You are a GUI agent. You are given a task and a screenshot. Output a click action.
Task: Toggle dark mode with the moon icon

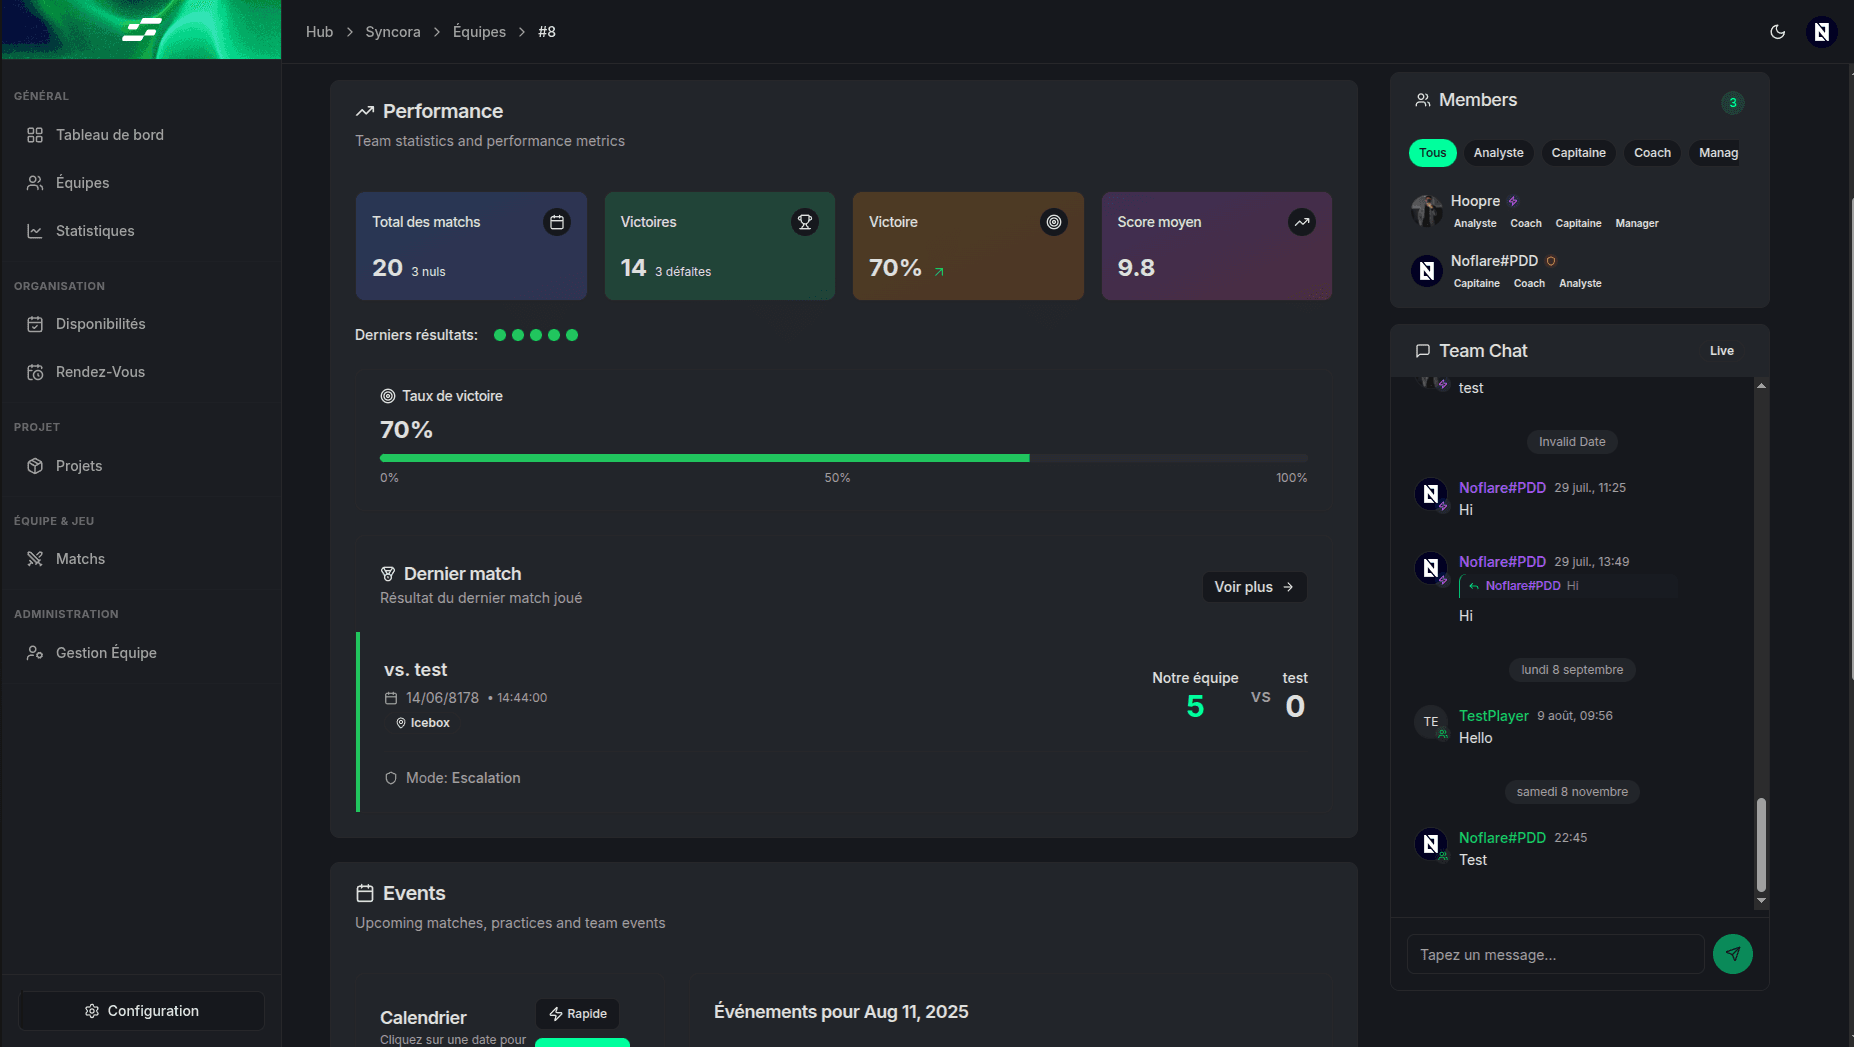click(x=1777, y=32)
